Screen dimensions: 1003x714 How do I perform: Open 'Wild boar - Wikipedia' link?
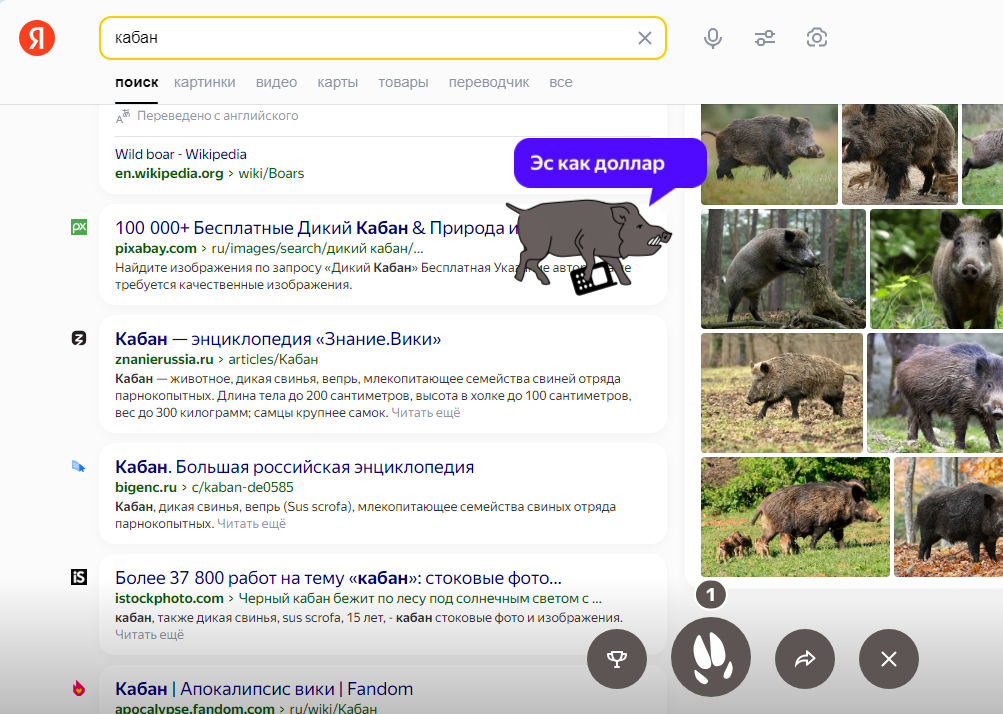[180, 154]
